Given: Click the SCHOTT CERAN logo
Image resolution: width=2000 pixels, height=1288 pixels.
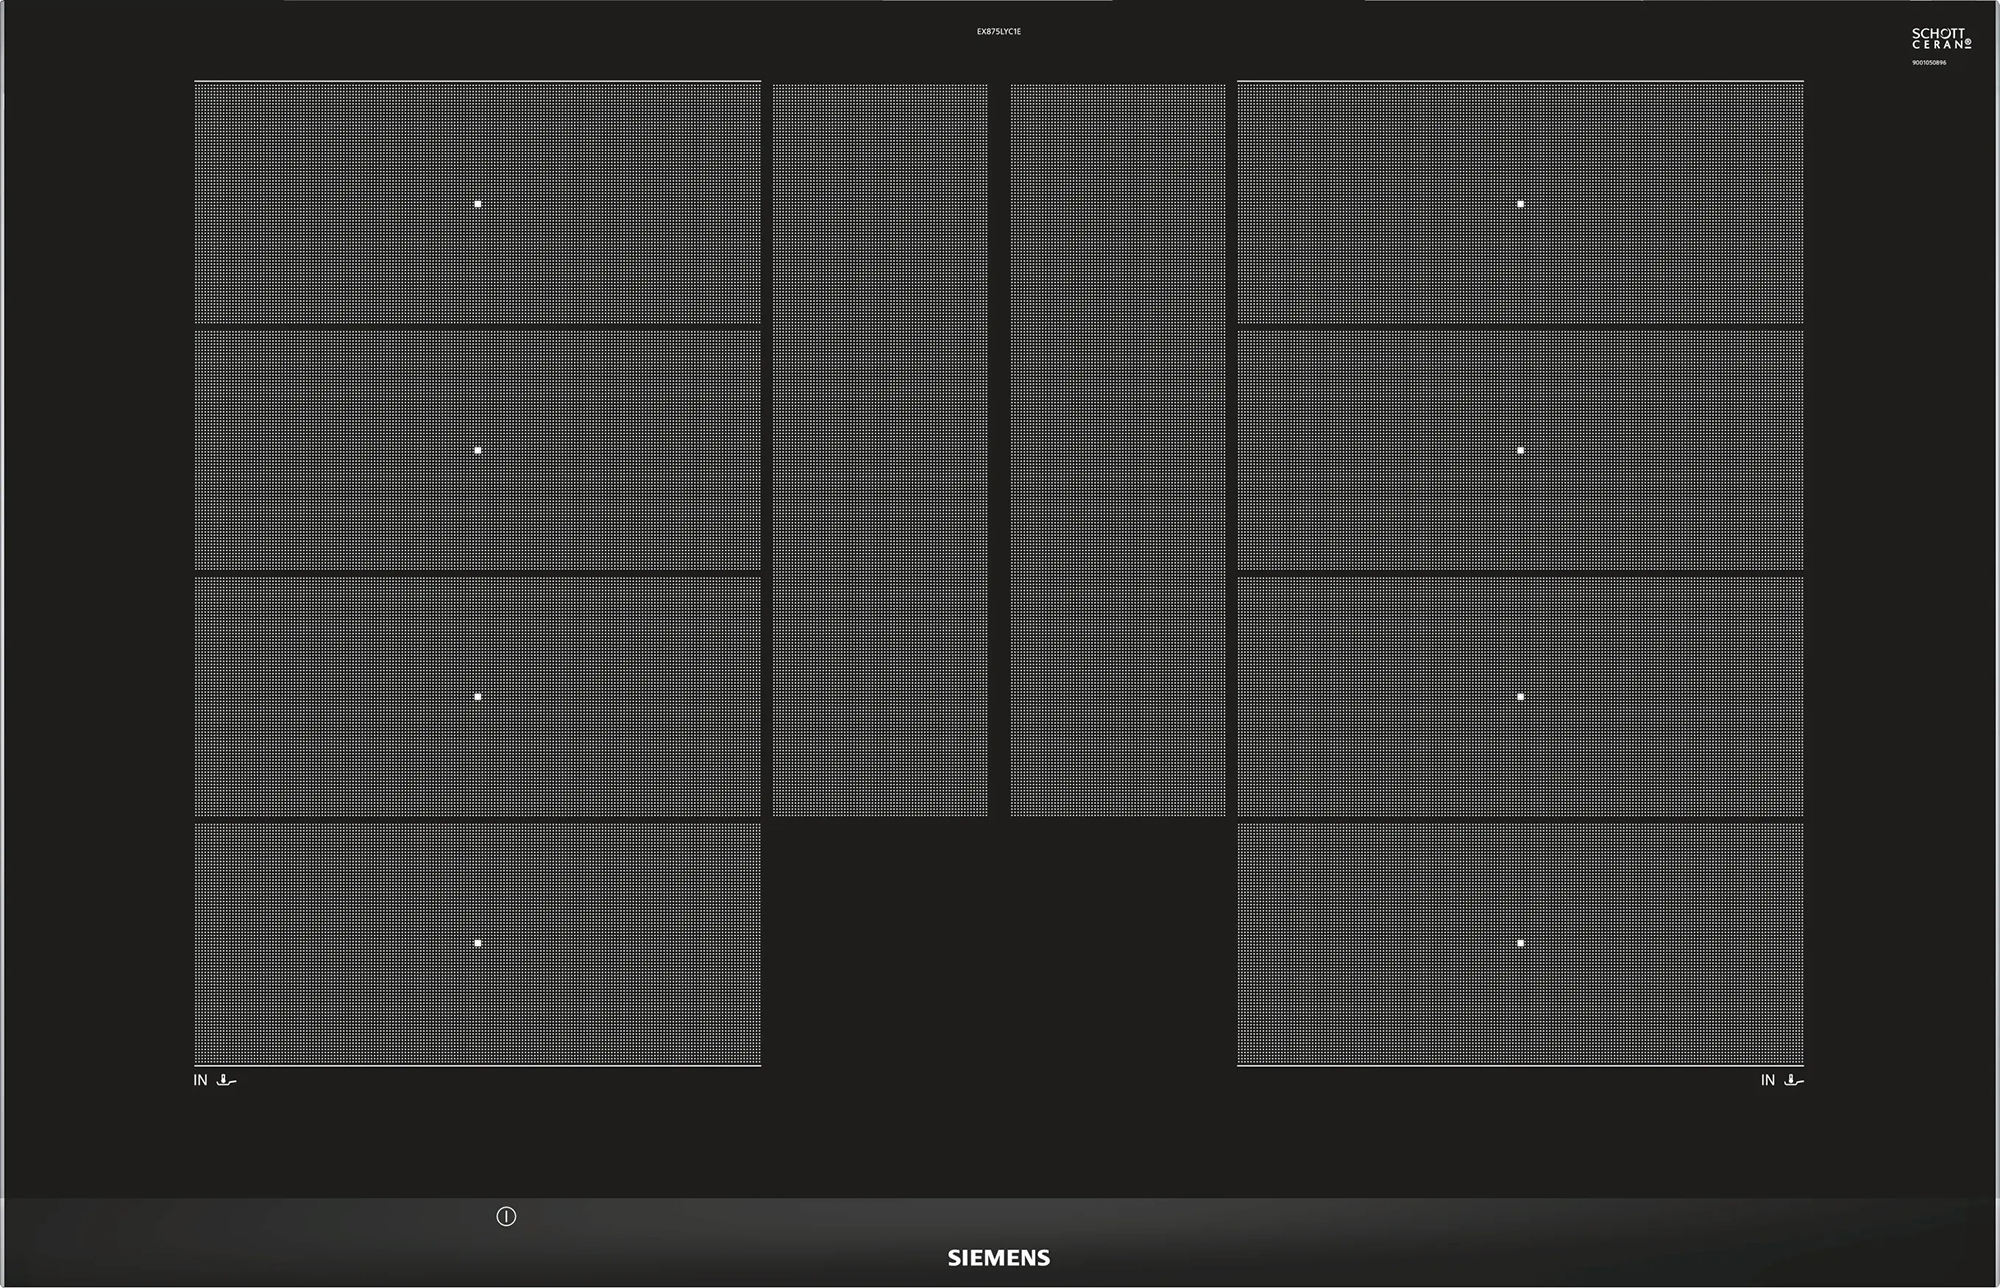Looking at the screenshot, I should 1941,39.
